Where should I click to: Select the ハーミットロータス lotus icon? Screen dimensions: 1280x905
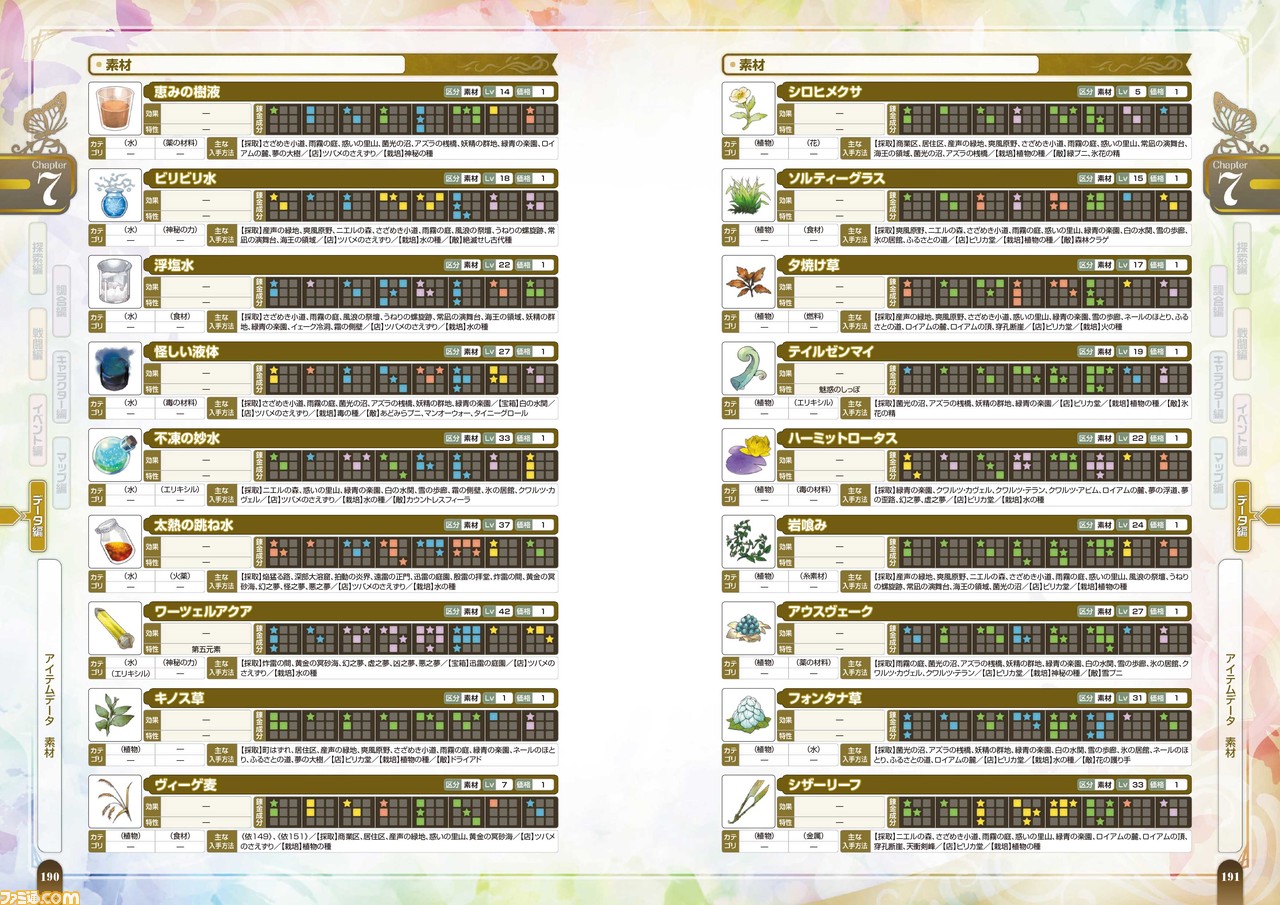pyautogui.click(x=749, y=455)
